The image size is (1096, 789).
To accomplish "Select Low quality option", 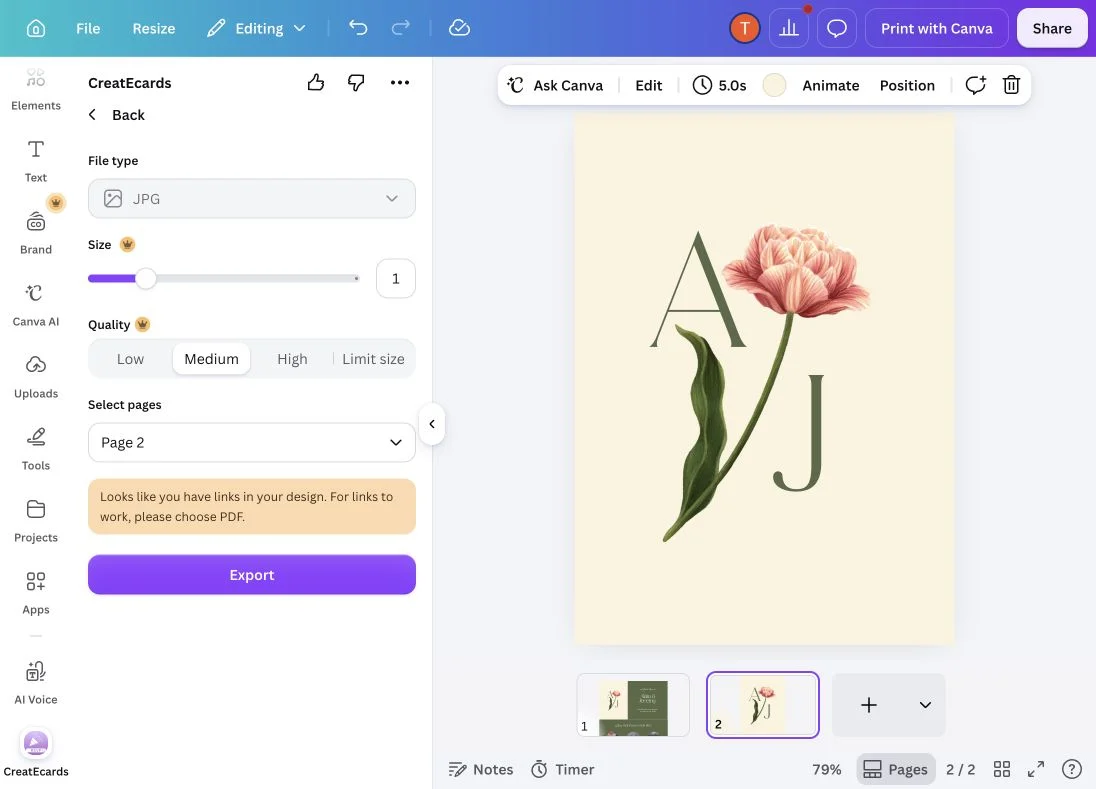I will (130, 359).
